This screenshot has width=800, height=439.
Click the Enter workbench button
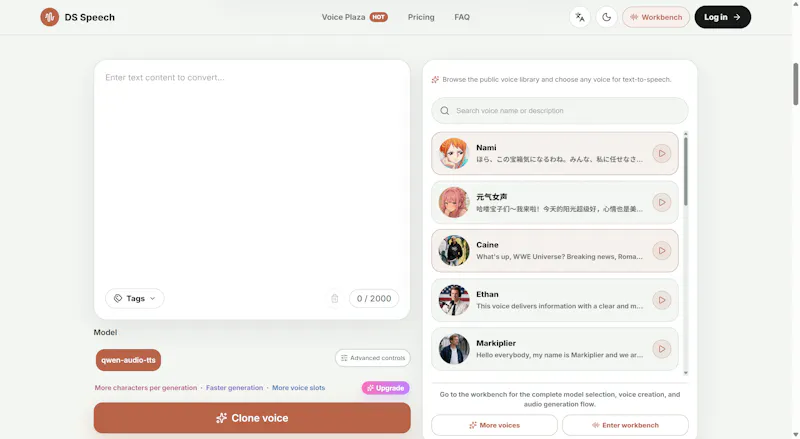tap(626, 425)
